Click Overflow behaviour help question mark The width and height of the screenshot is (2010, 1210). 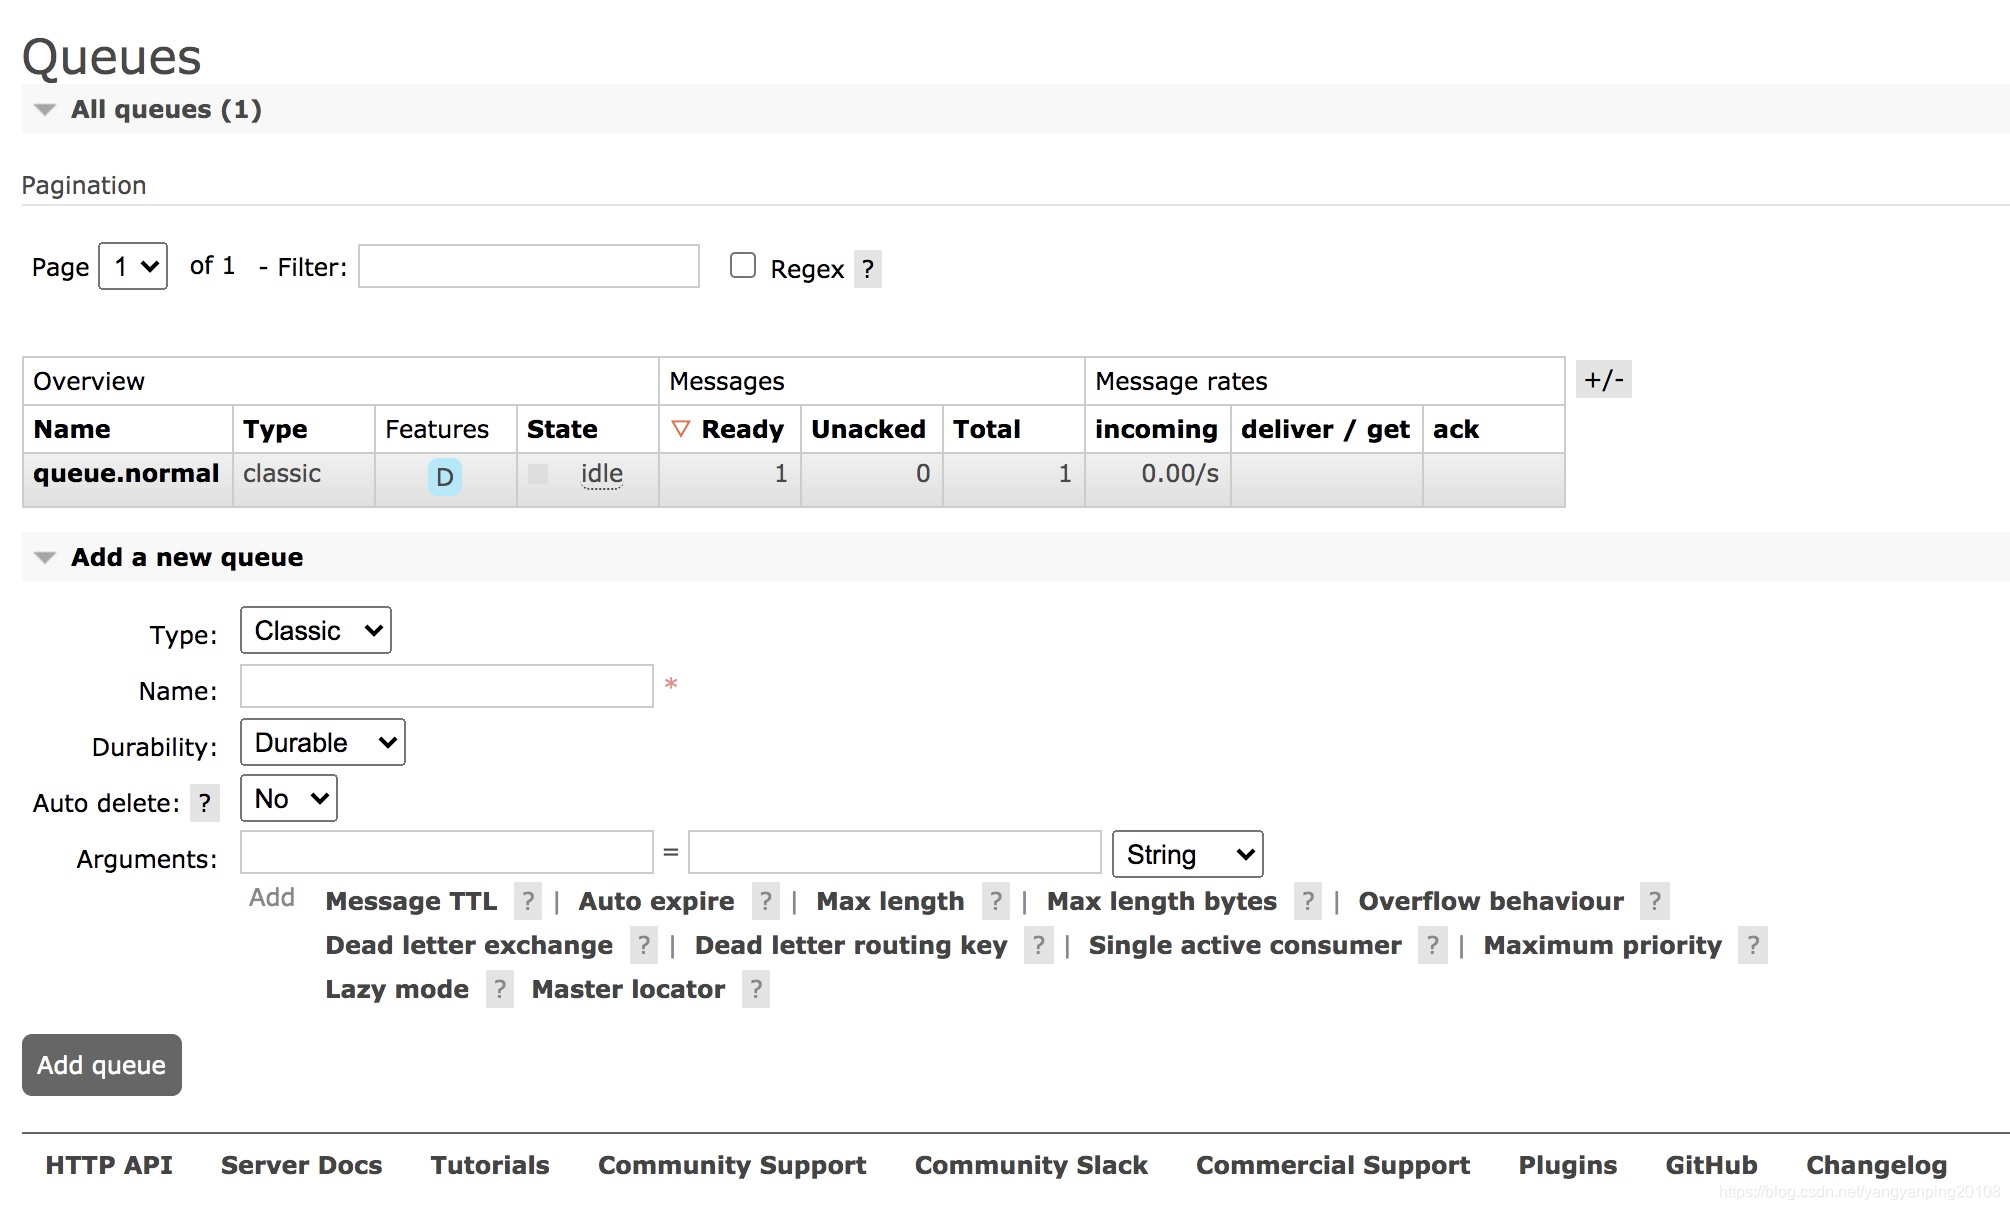click(1655, 901)
